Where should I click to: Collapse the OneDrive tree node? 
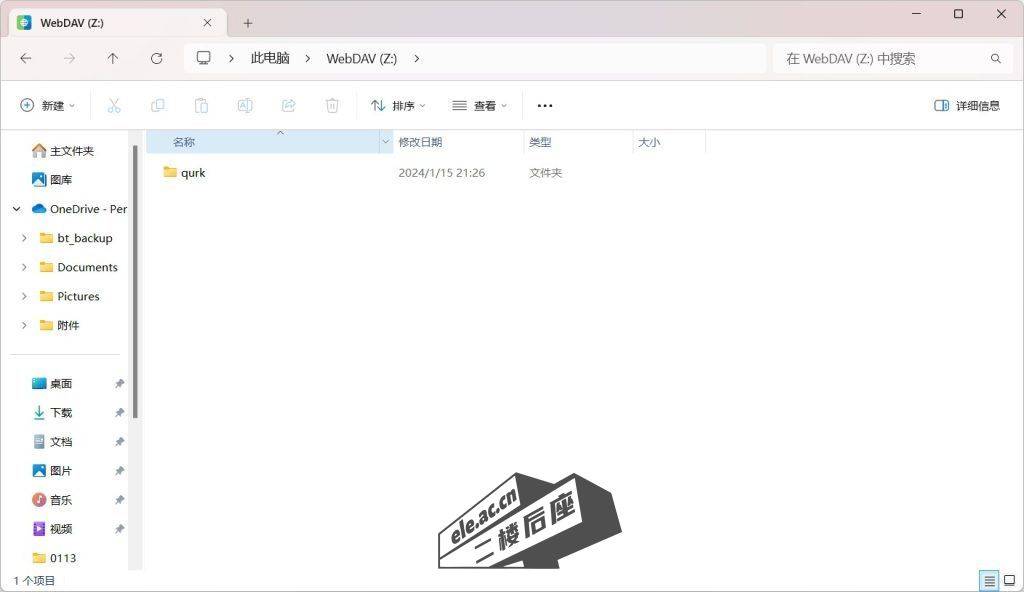tap(17, 209)
